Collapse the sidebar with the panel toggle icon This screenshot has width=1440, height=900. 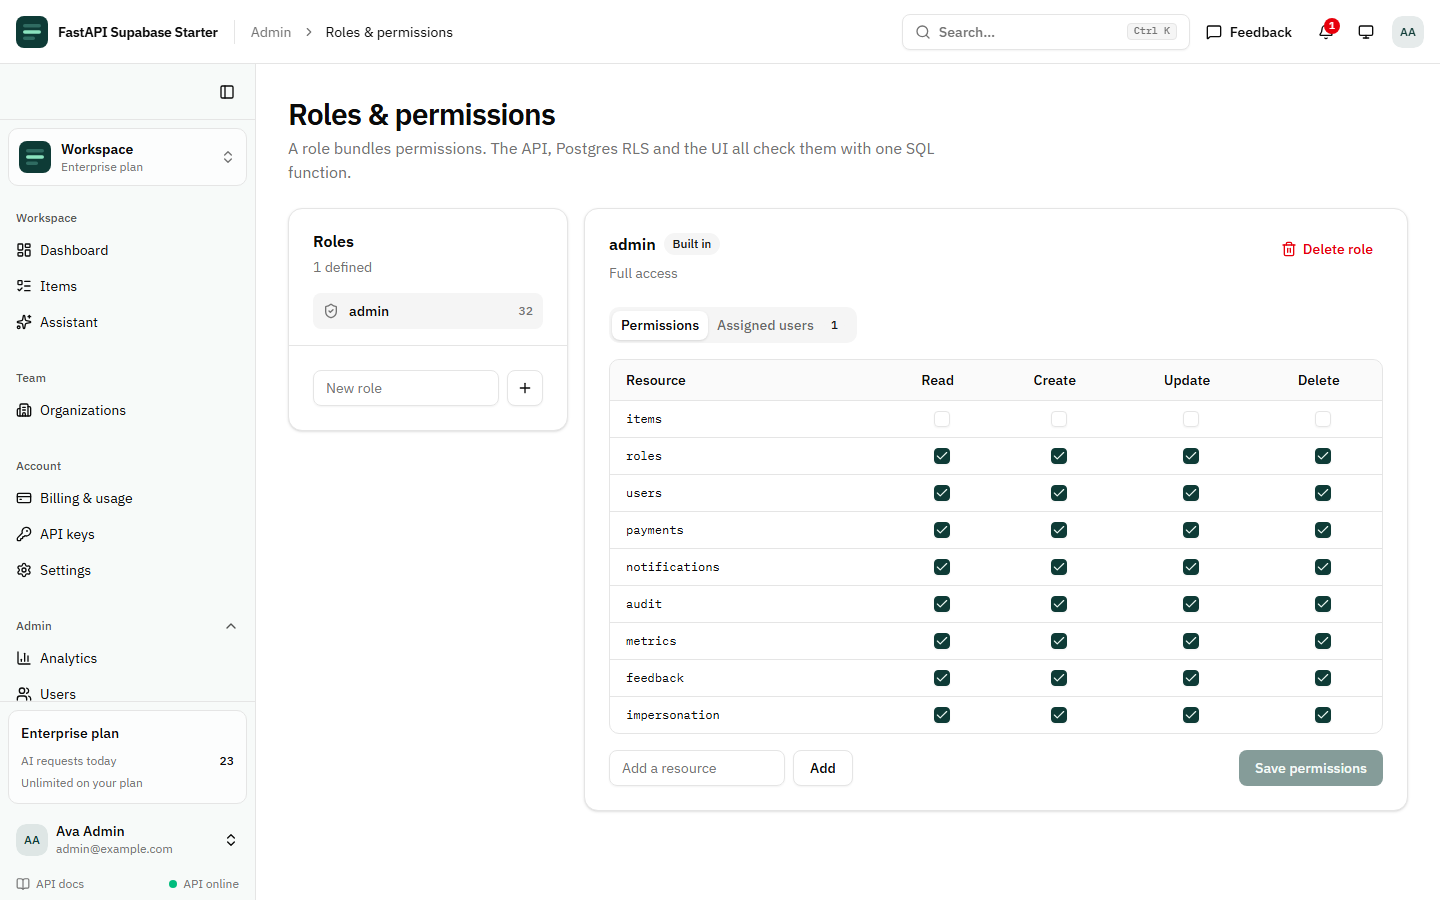pos(227,92)
